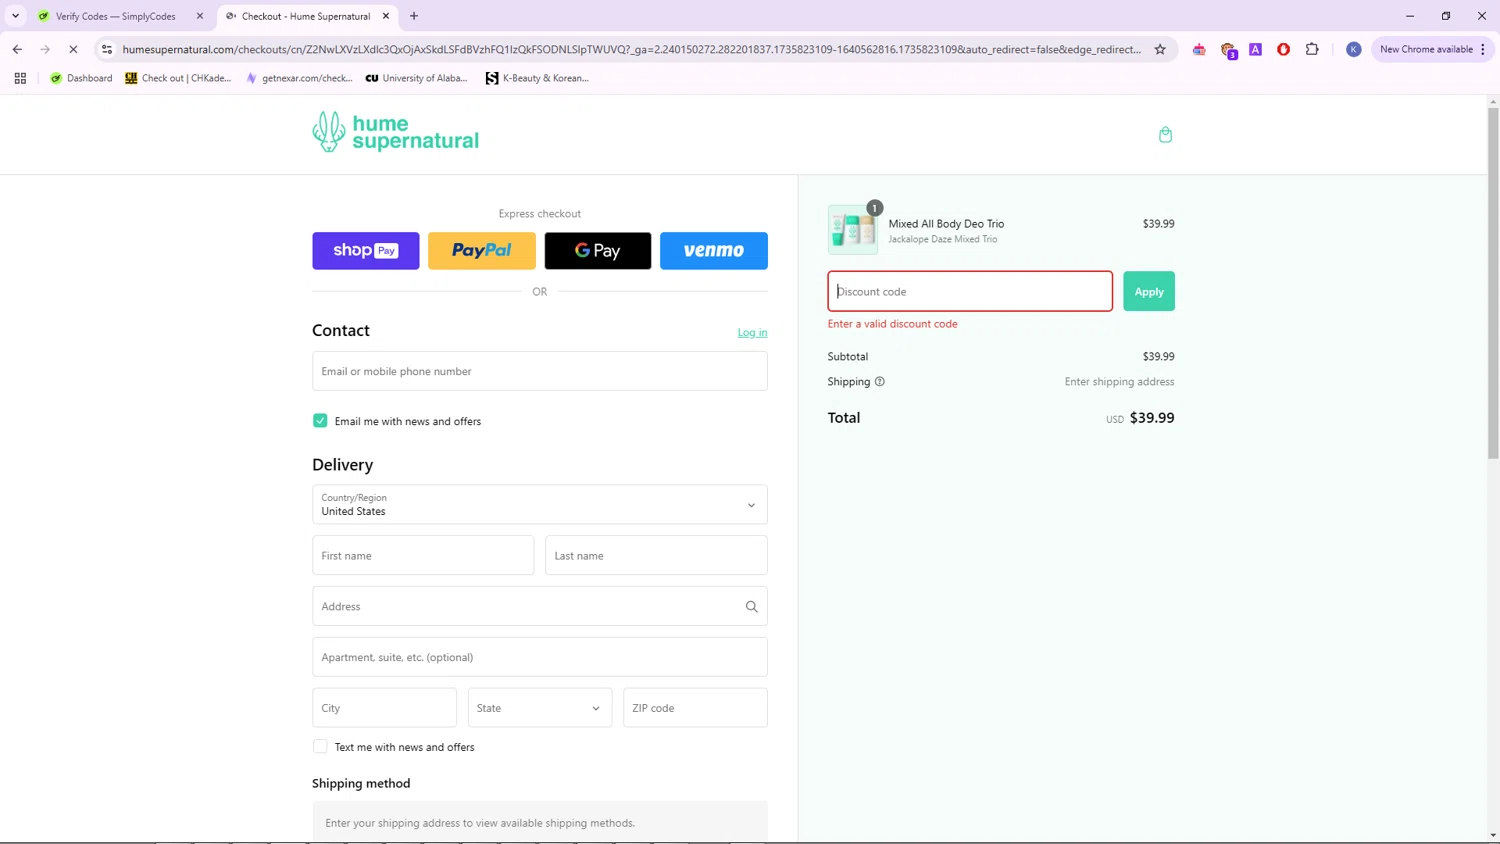Image resolution: width=1500 pixels, height=844 pixels.
Task: Click the Total $39.99 amount
Action: (1152, 418)
